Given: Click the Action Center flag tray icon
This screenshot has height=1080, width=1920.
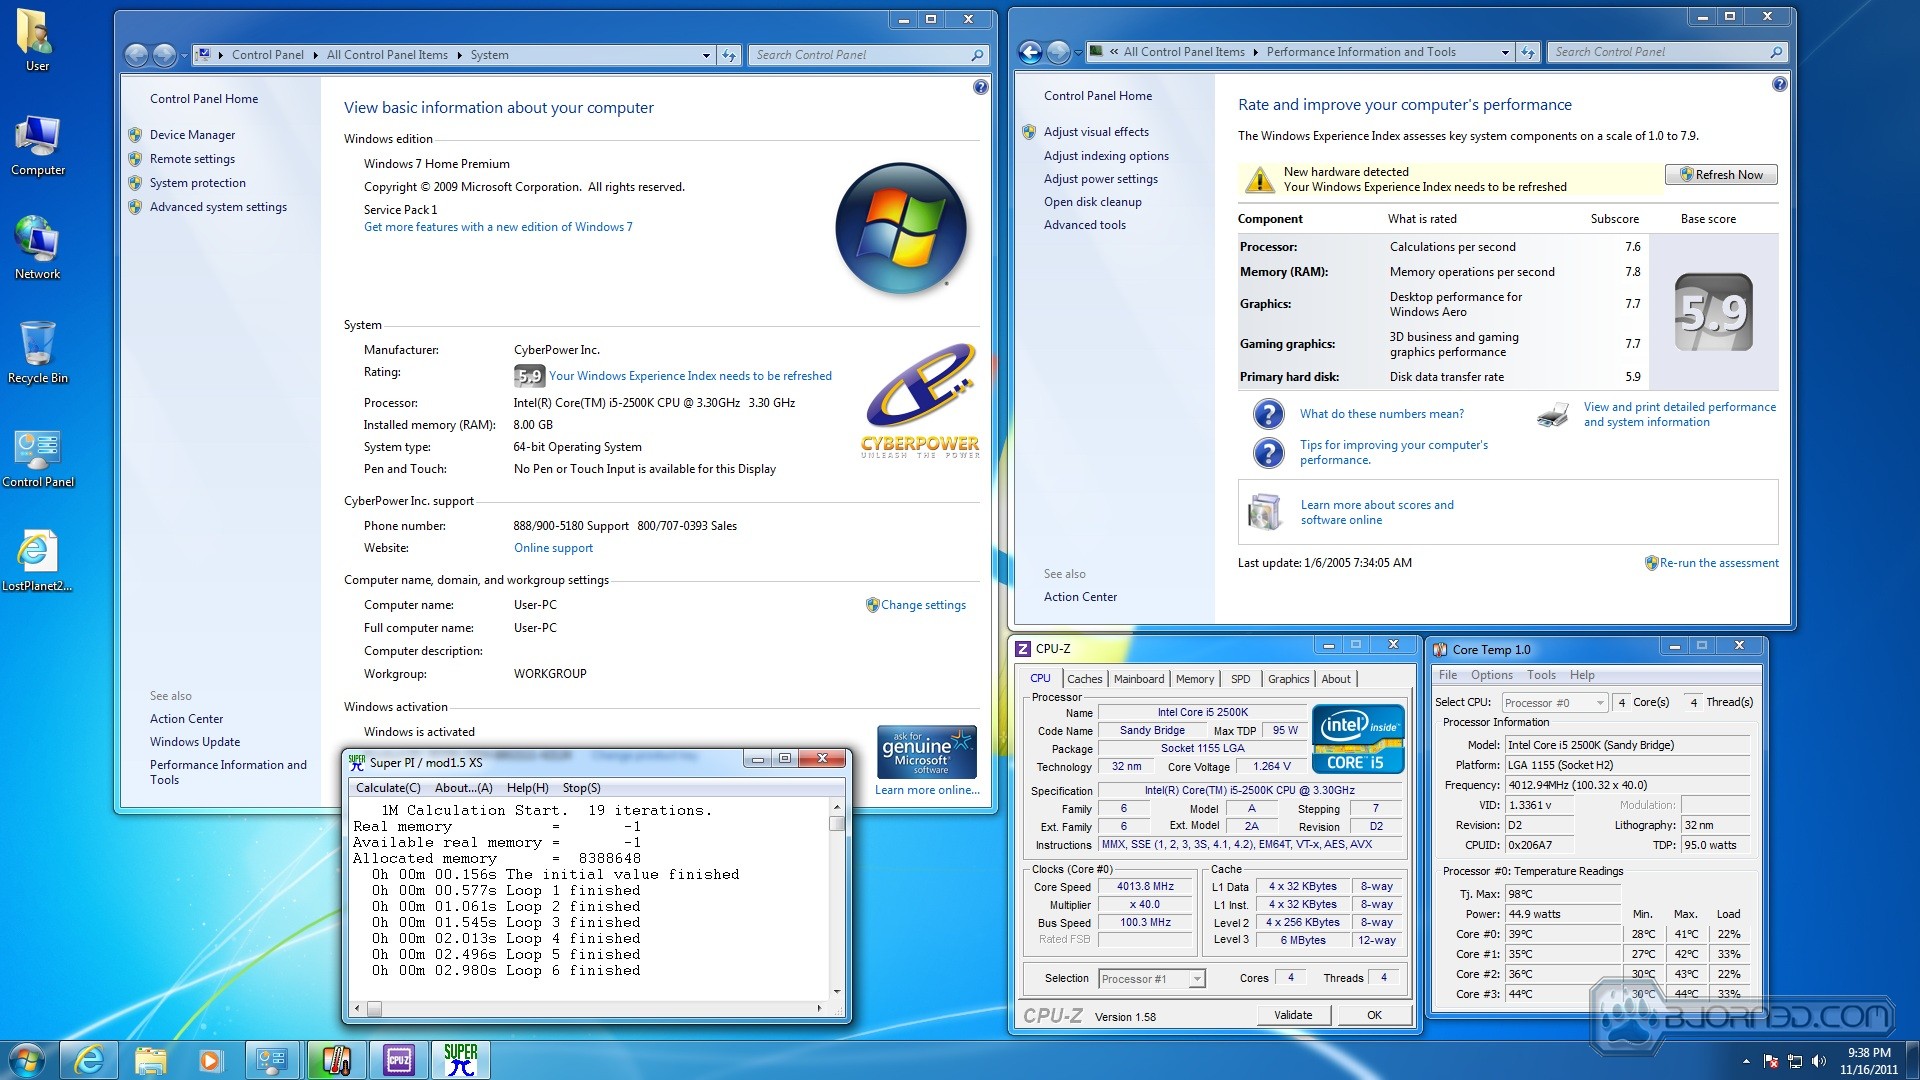Looking at the screenshot, I should point(1771,1061).
